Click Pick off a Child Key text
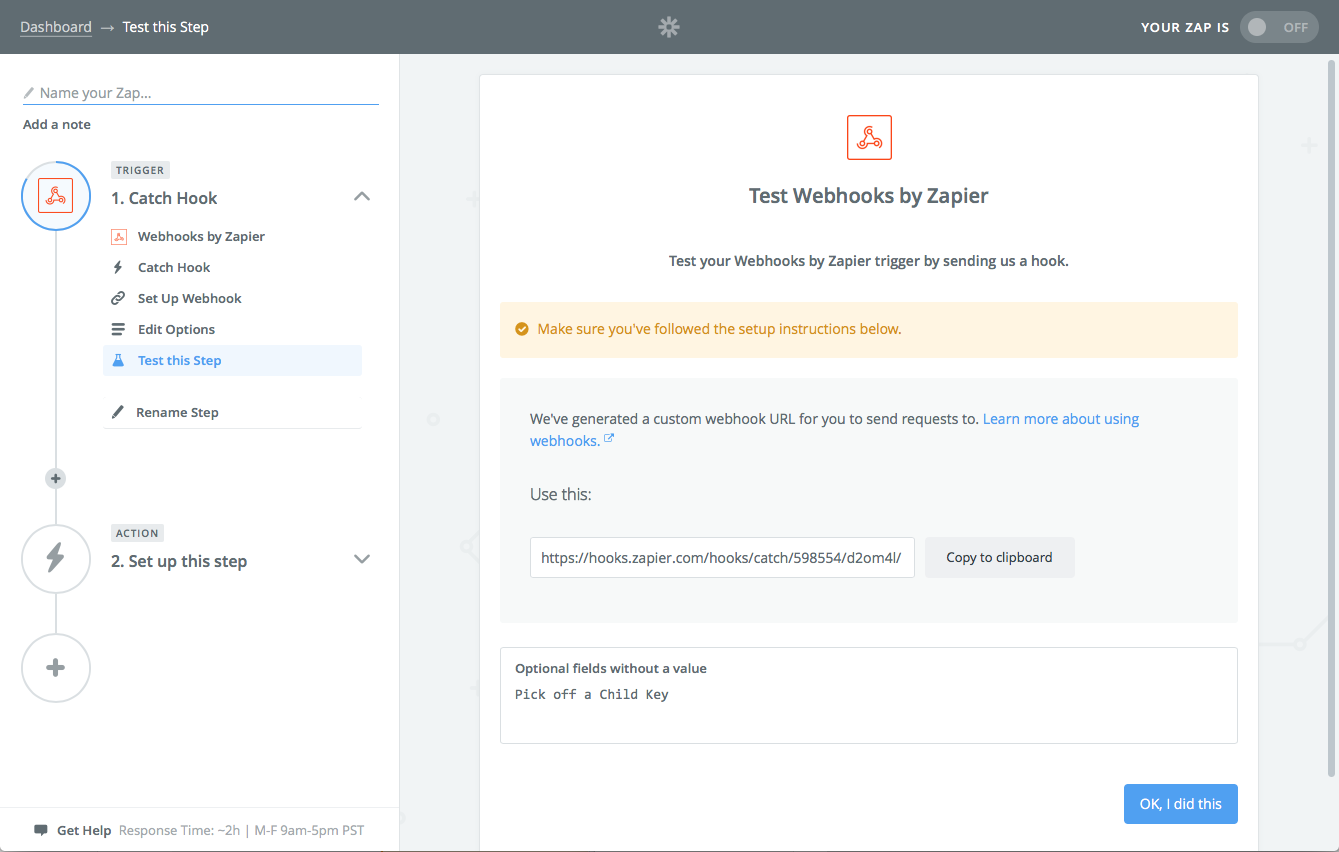Image resolution: width=1339 pixels, height=852 pixels. click(592, 694)
